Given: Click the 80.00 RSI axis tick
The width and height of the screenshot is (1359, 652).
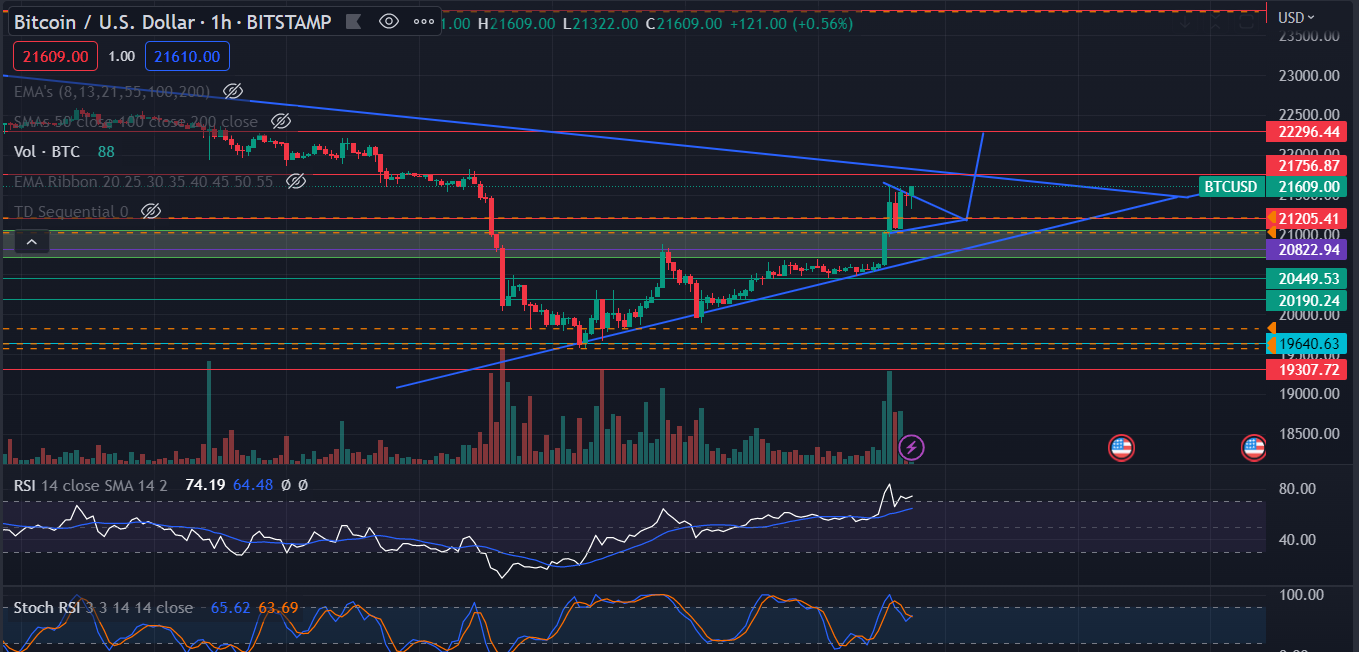Looking at the screenshot, I should [x=1297, y=489].
